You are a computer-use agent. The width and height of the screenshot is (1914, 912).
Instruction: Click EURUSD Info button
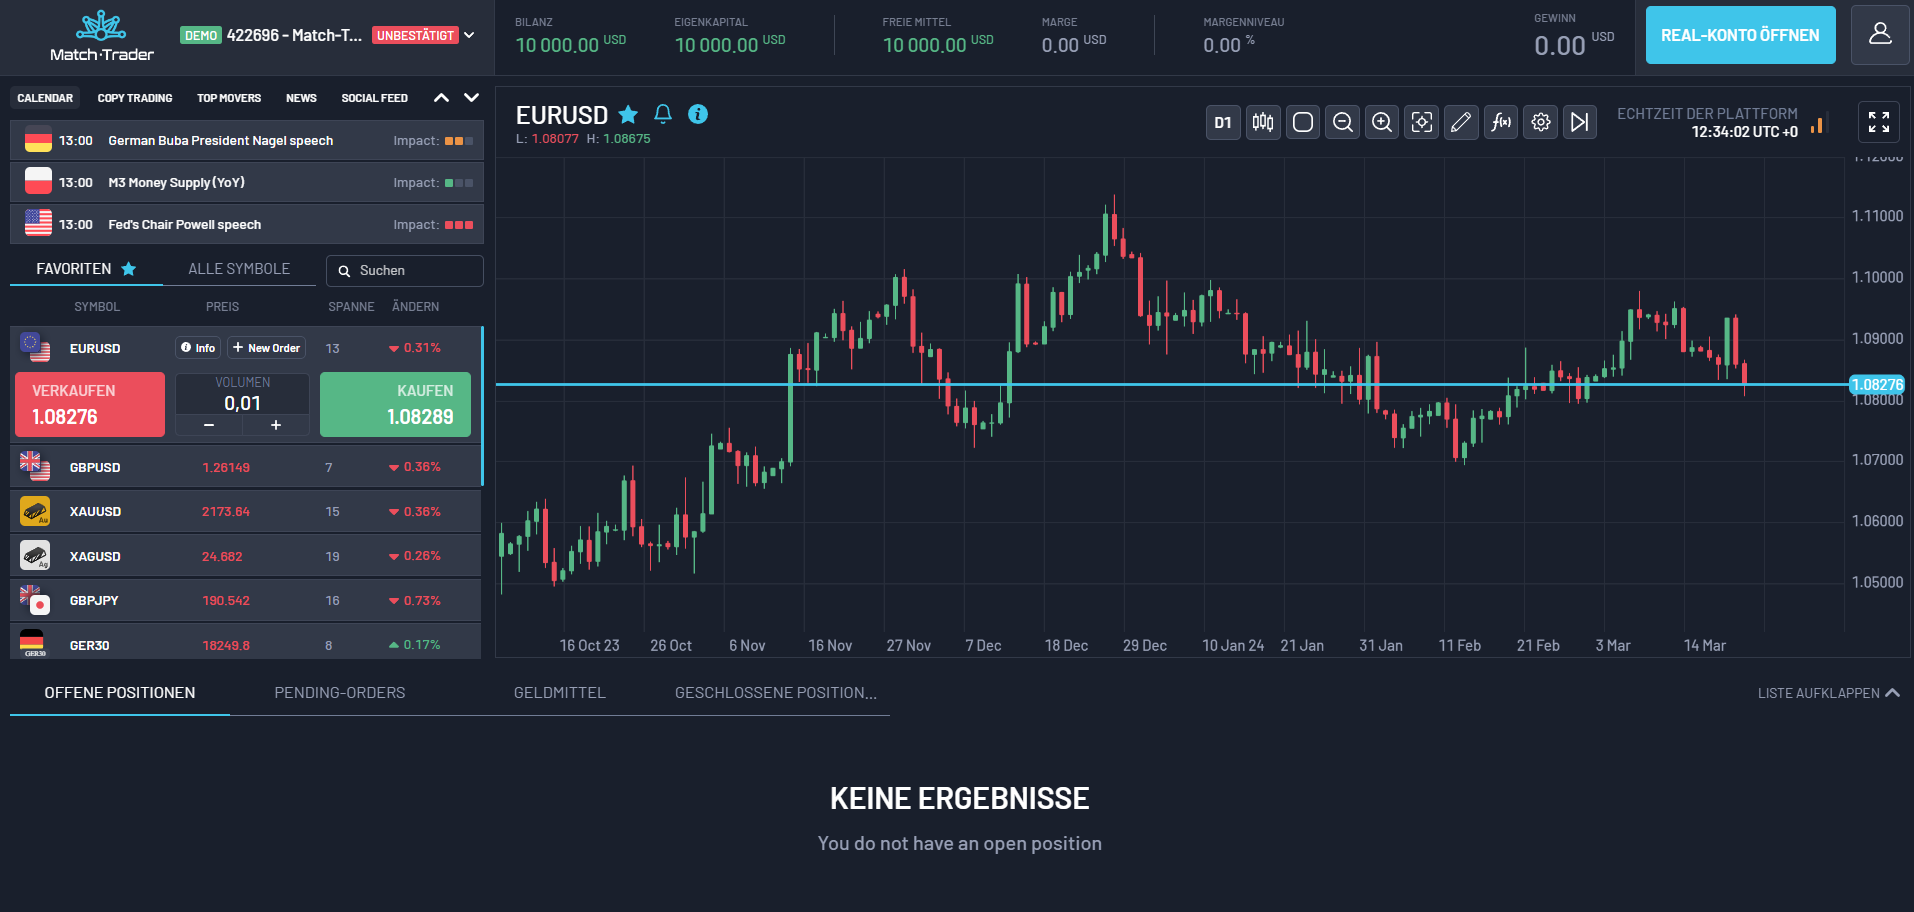pyautogui.click(x=198, y=348)
